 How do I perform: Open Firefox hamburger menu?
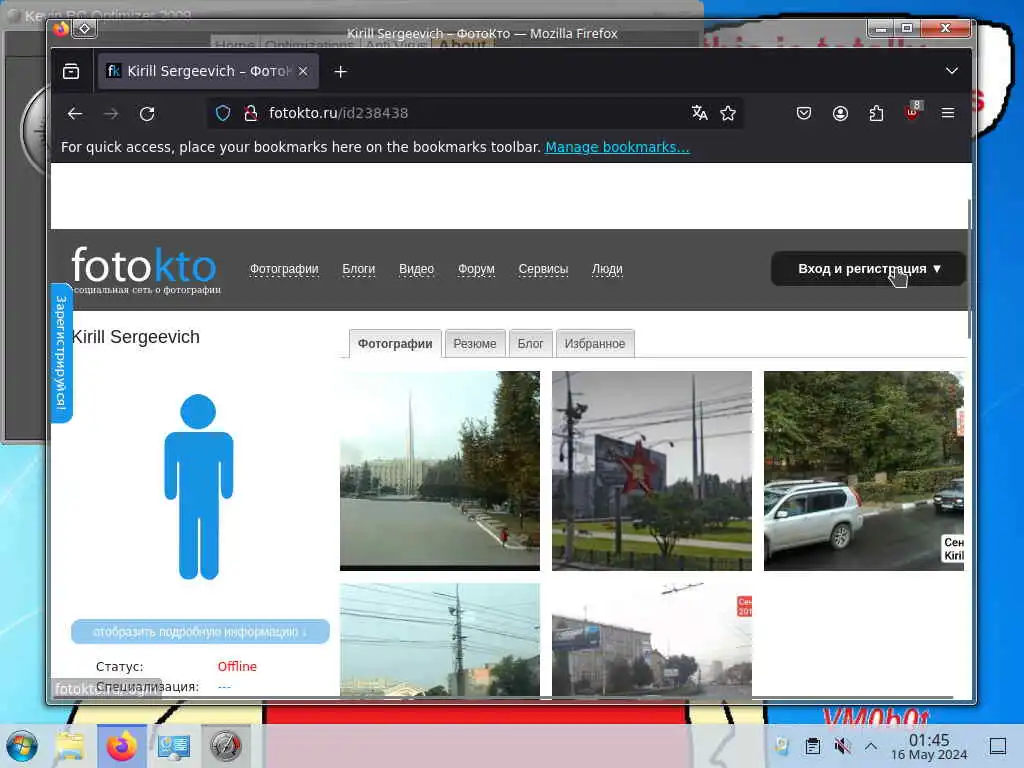tap(948, 113)
